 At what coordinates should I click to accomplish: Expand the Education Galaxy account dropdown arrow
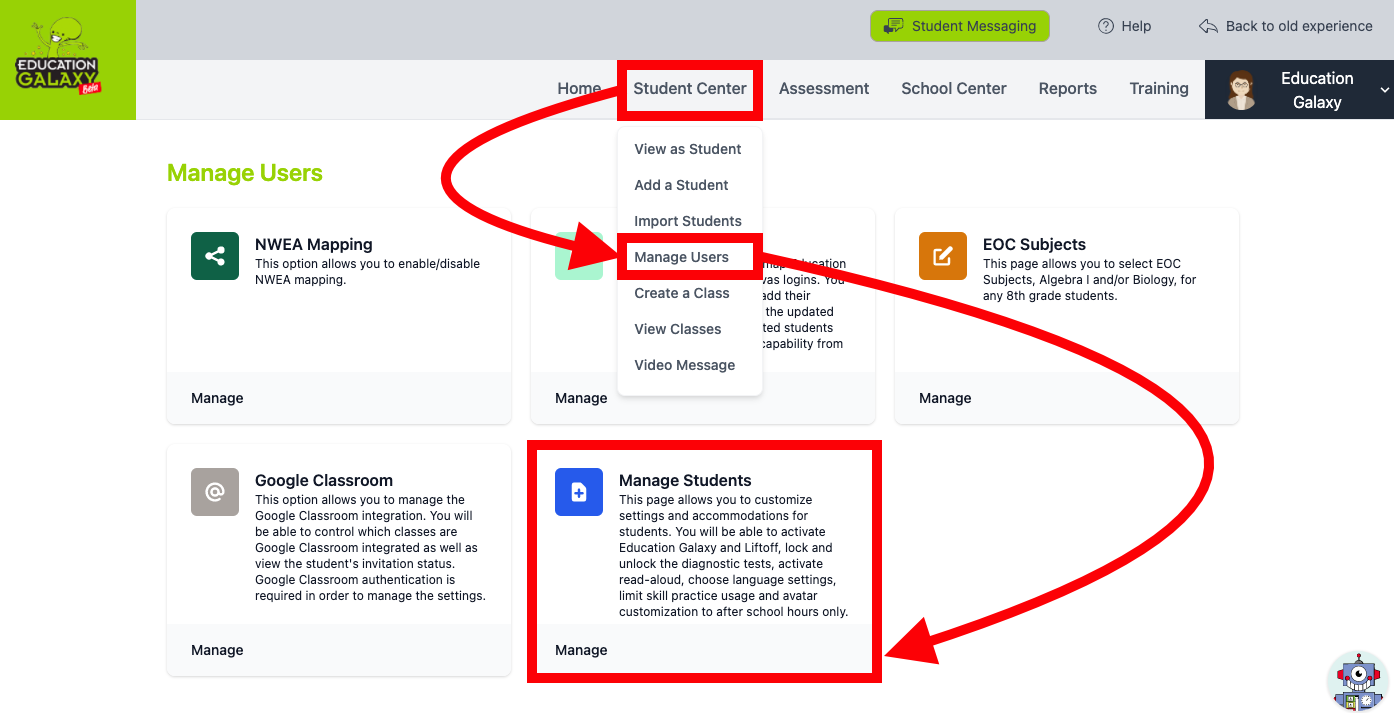click(1385, 90)
